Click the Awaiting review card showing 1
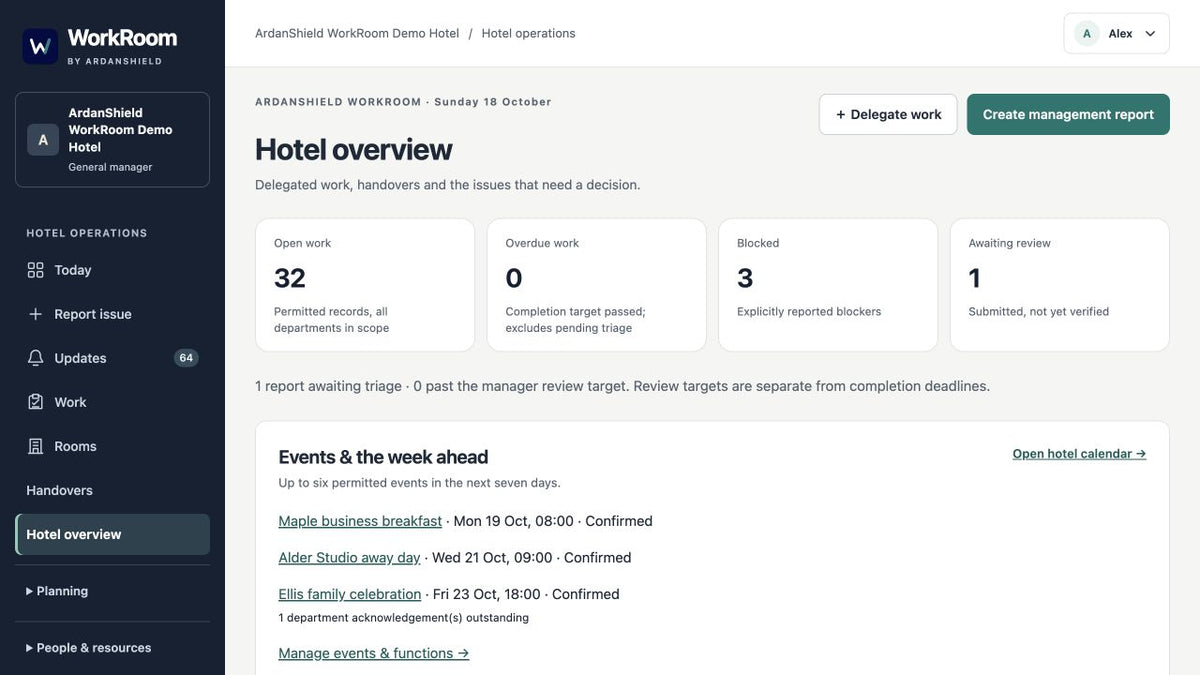This screenshot has width=1200, height=675. [1060, 285]
